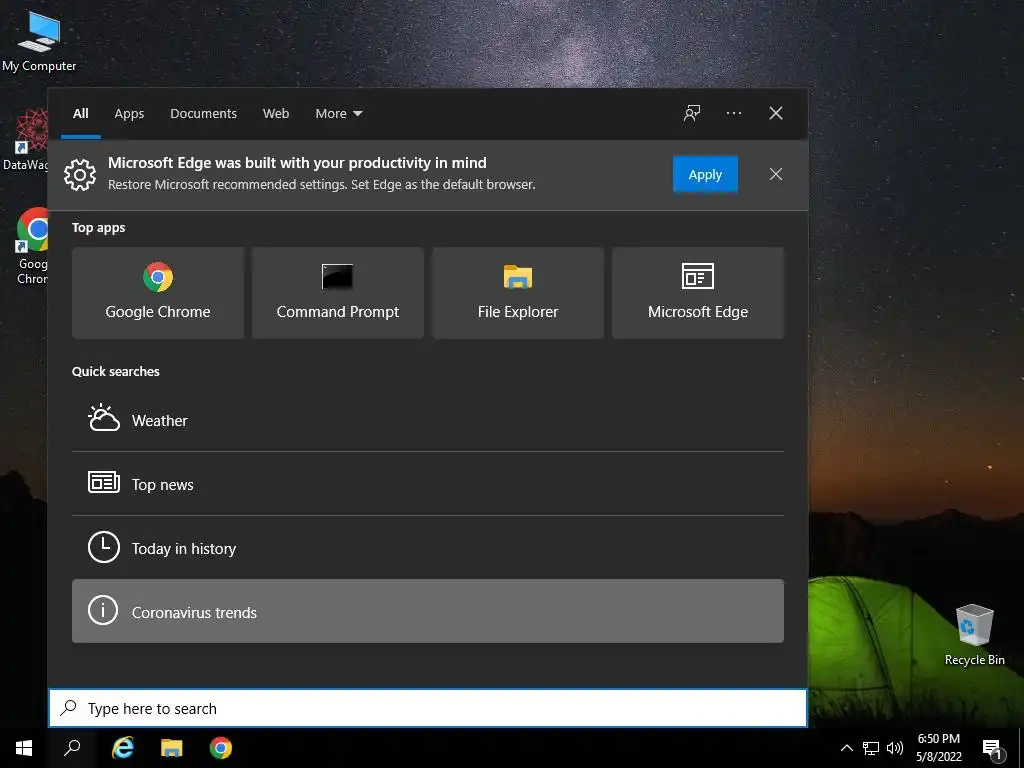
Task: Select the My Computer desktop icon
Action: (39, 40)
